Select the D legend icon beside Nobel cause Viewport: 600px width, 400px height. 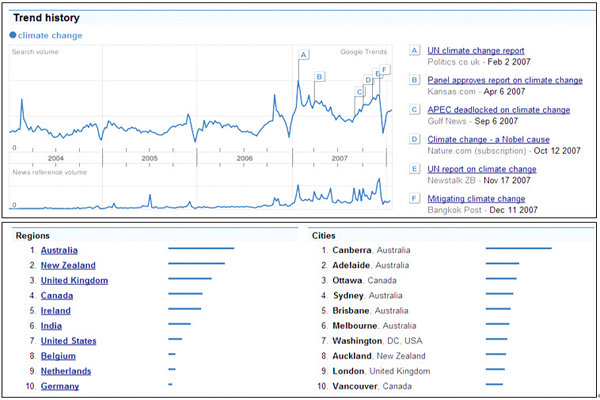[414, 139]
